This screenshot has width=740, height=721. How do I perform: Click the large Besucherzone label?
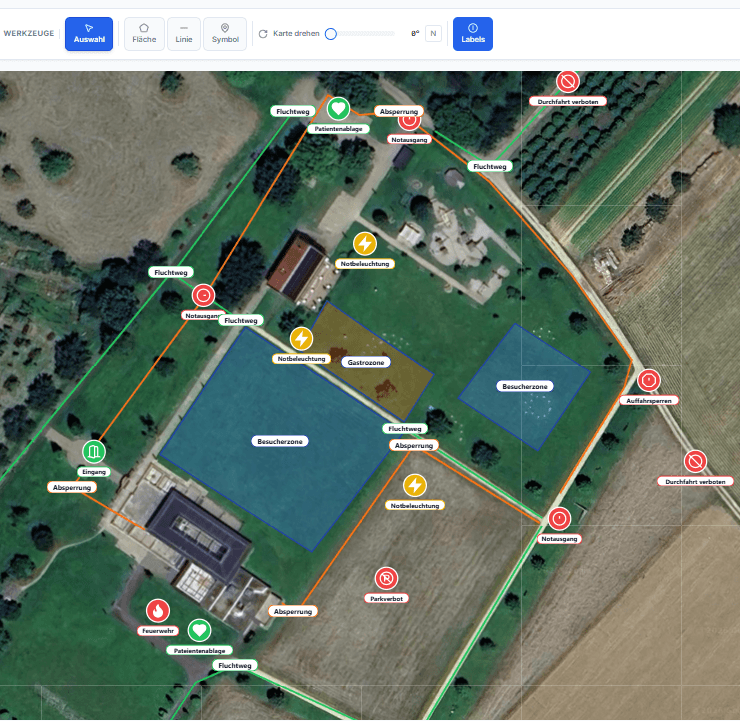click(x=280, y=441)
